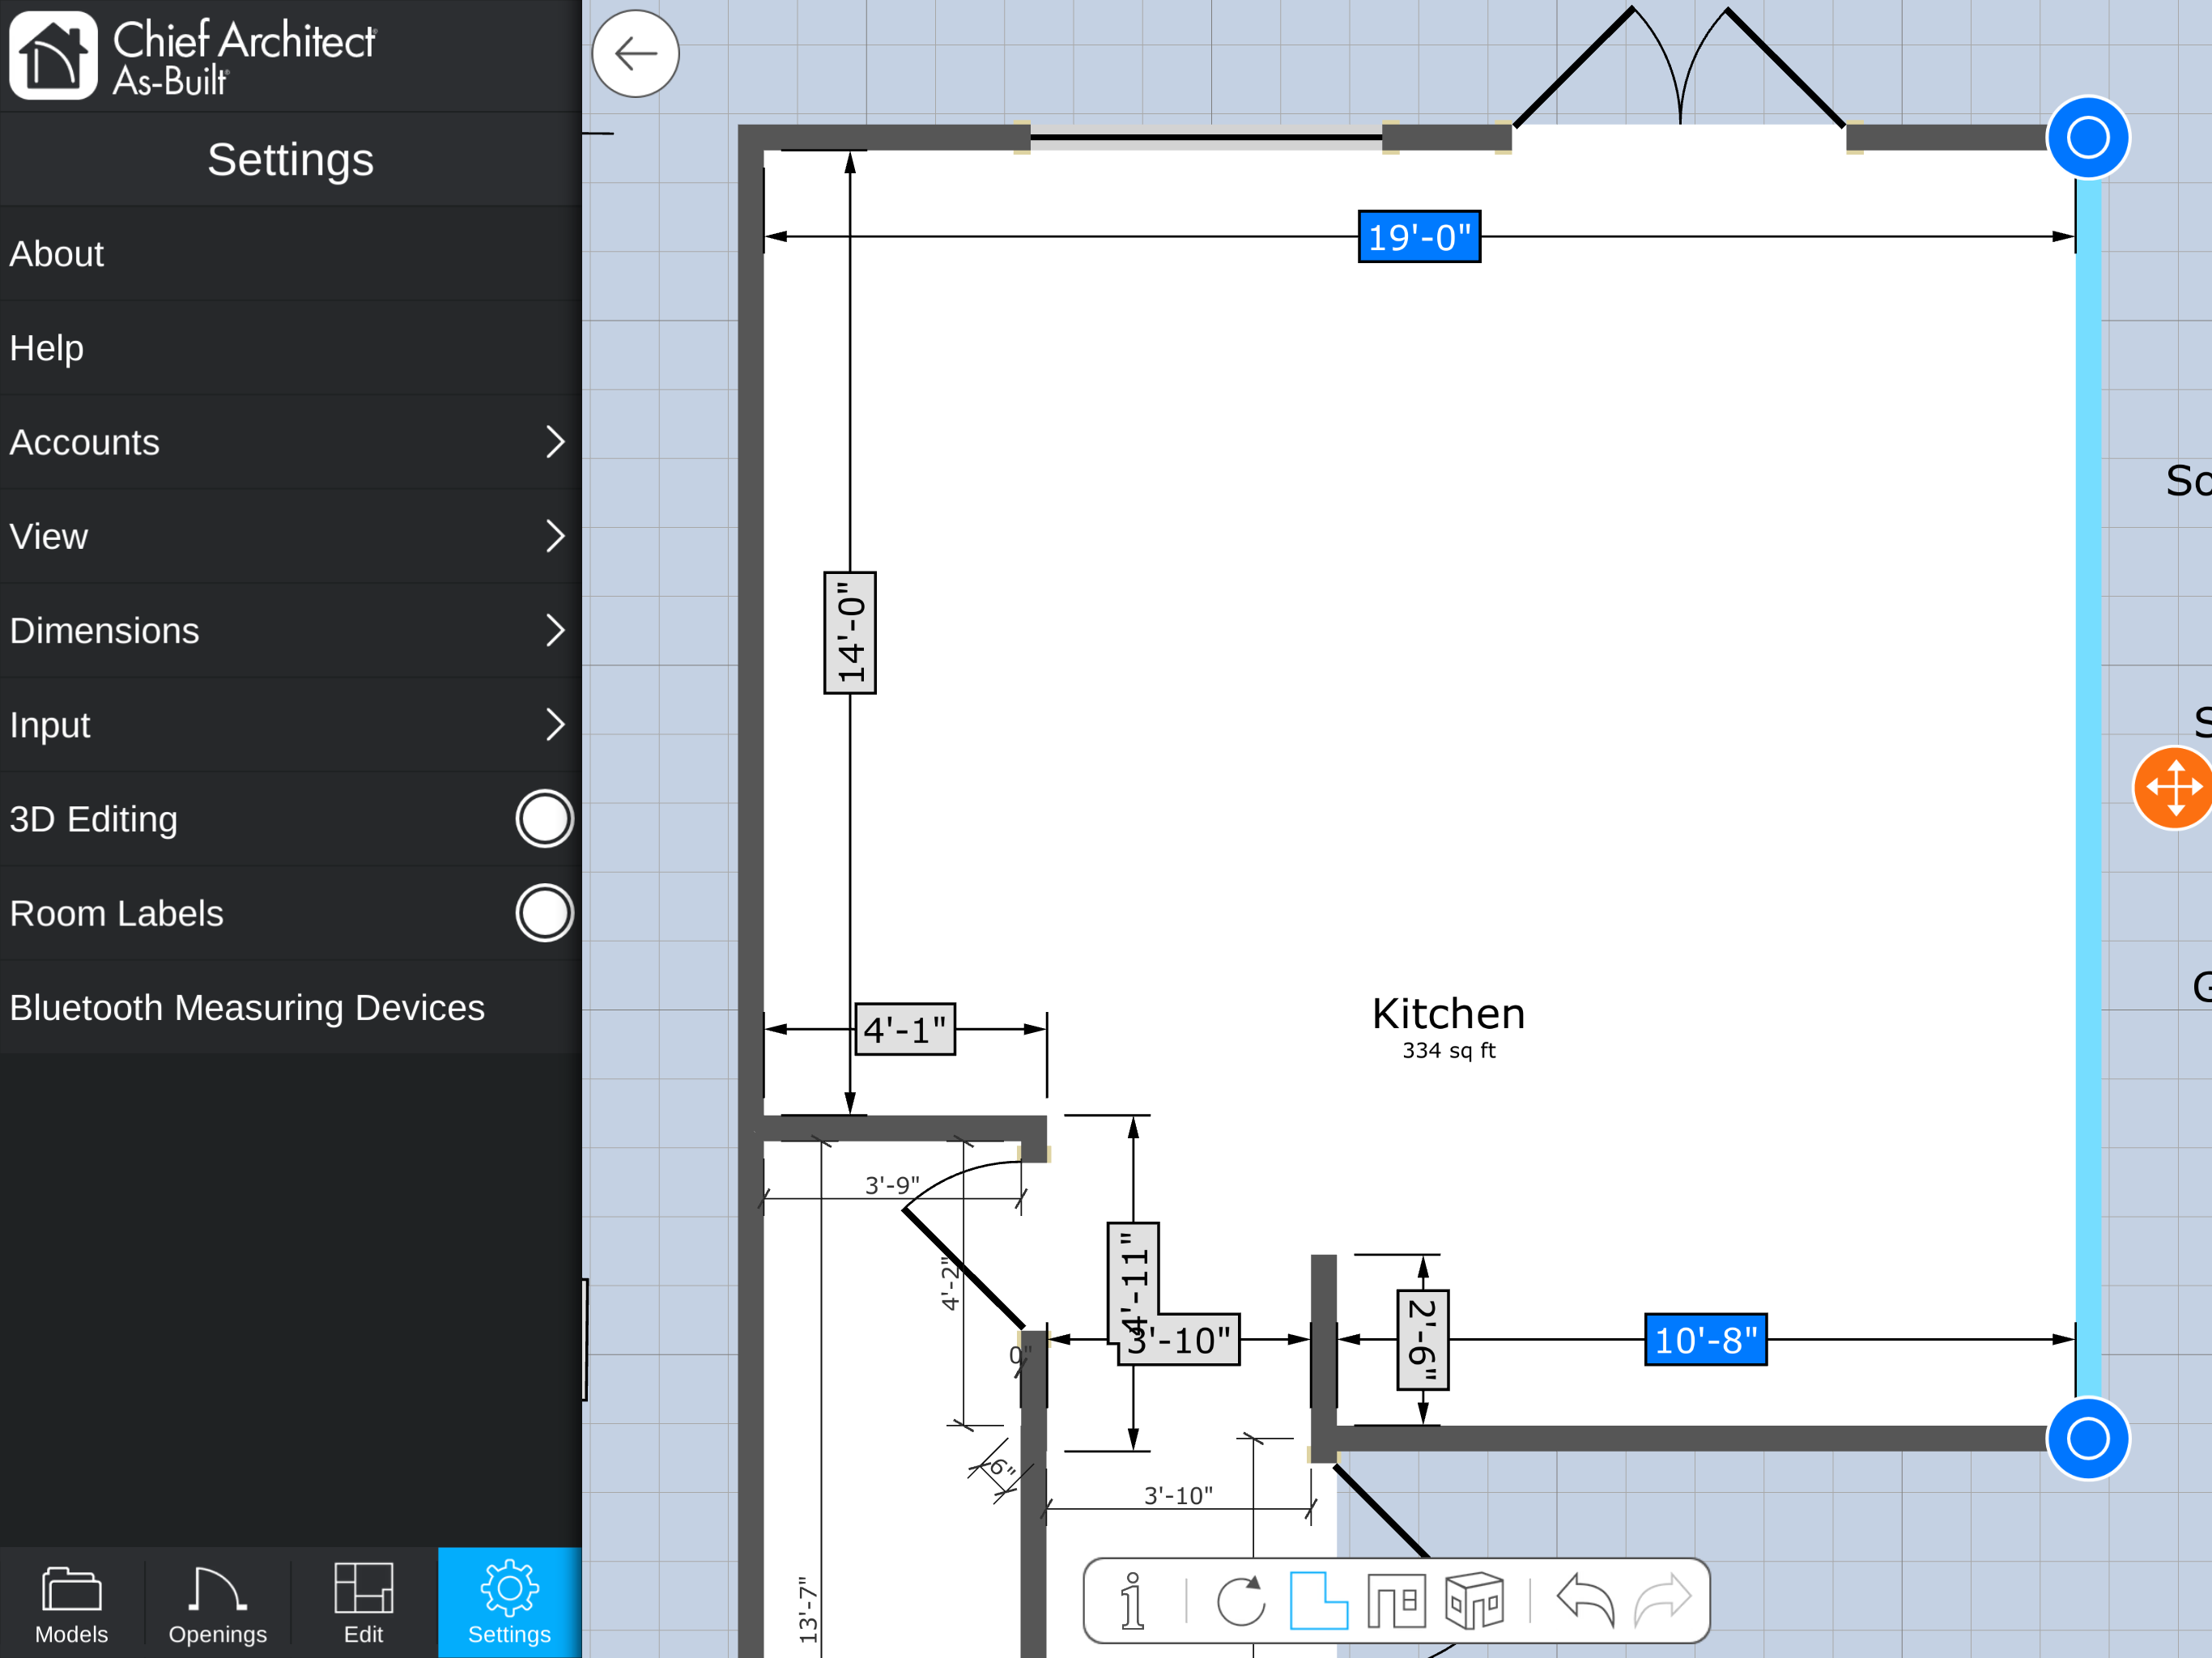Select the 2D floor plan view icon

(x=1318, y=1601)
